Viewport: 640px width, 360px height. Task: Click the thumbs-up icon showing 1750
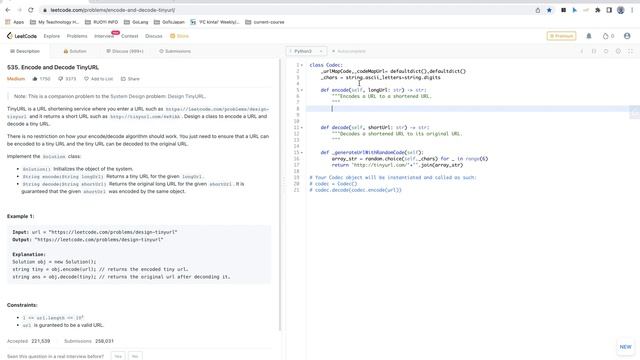point(35,79)
